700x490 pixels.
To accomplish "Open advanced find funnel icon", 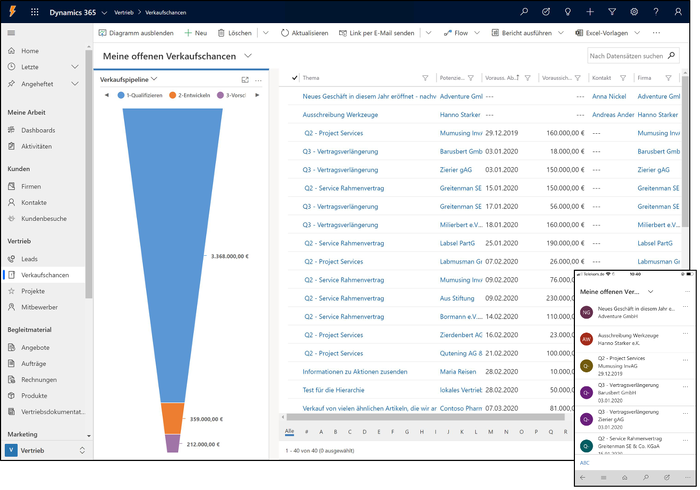I will (612, 12).
